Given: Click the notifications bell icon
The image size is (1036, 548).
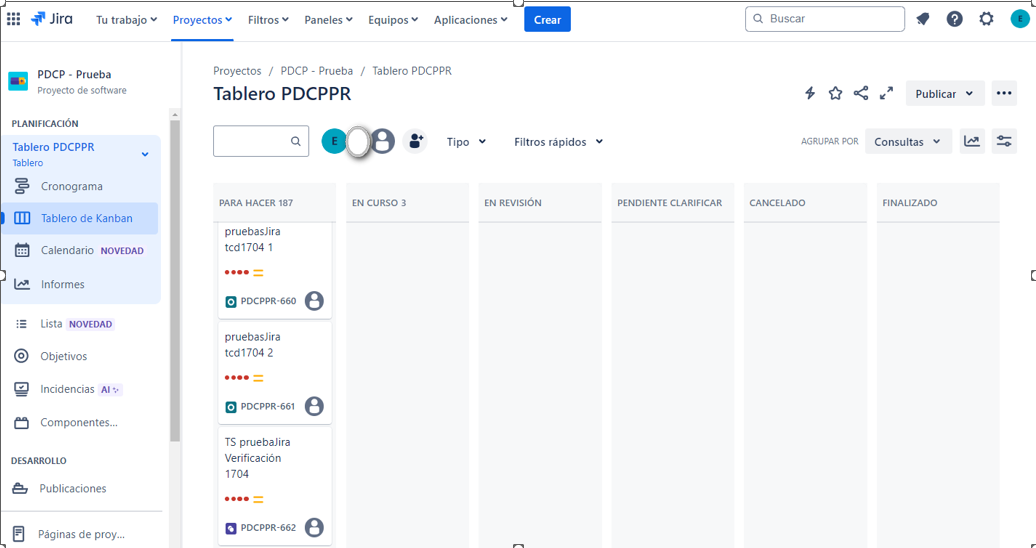Looking at the screenshot, I should tap(923, 19).
